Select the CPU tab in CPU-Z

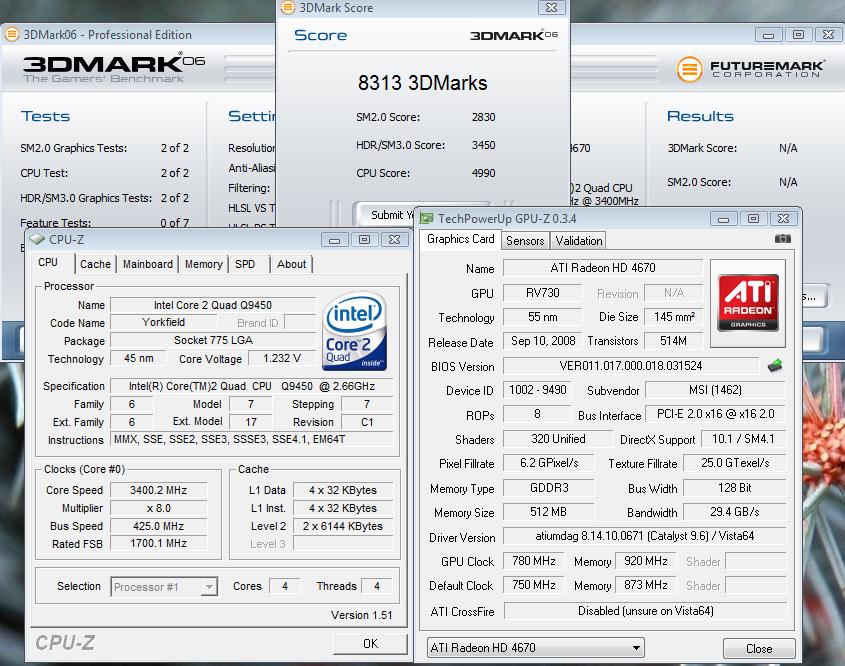[x=48, y=262]
